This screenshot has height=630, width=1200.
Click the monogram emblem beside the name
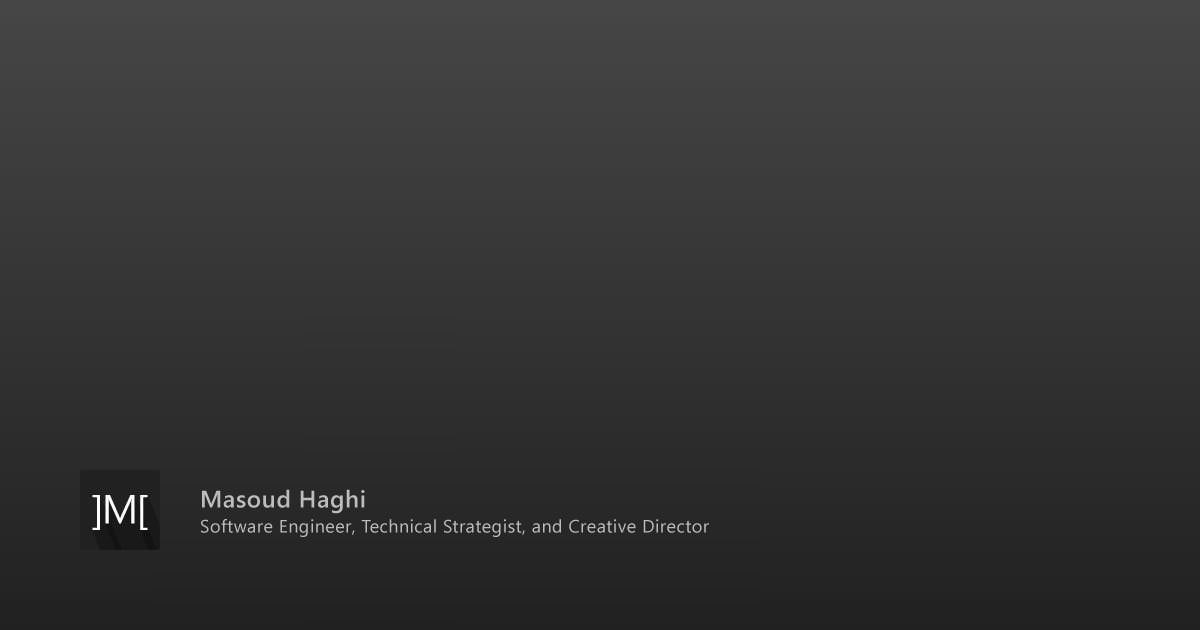point(120,510)
